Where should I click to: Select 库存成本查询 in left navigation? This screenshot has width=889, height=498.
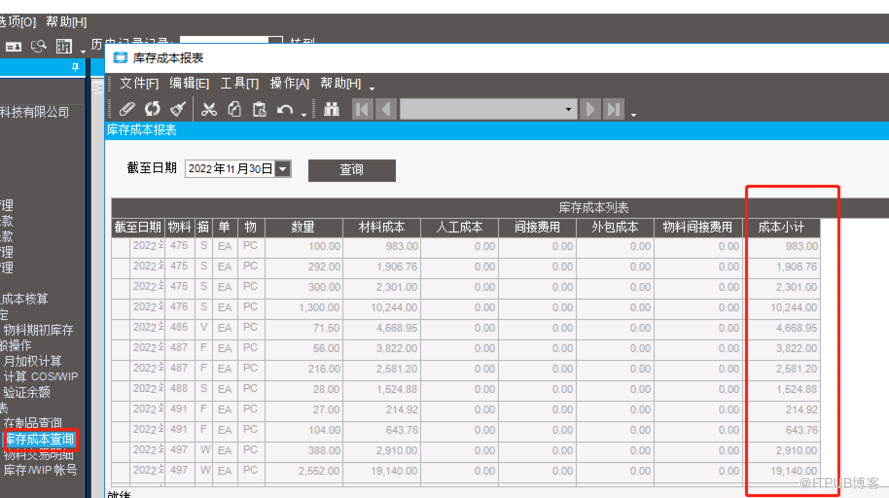tap(40, 439)
